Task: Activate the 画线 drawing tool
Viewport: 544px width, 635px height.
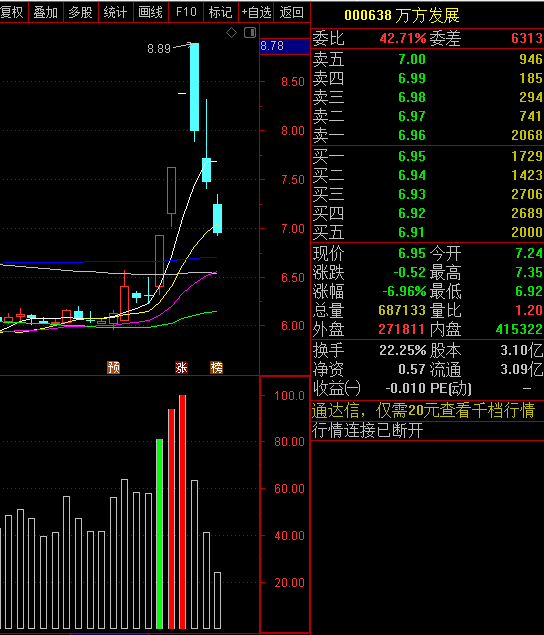Action: click(150, 12)
